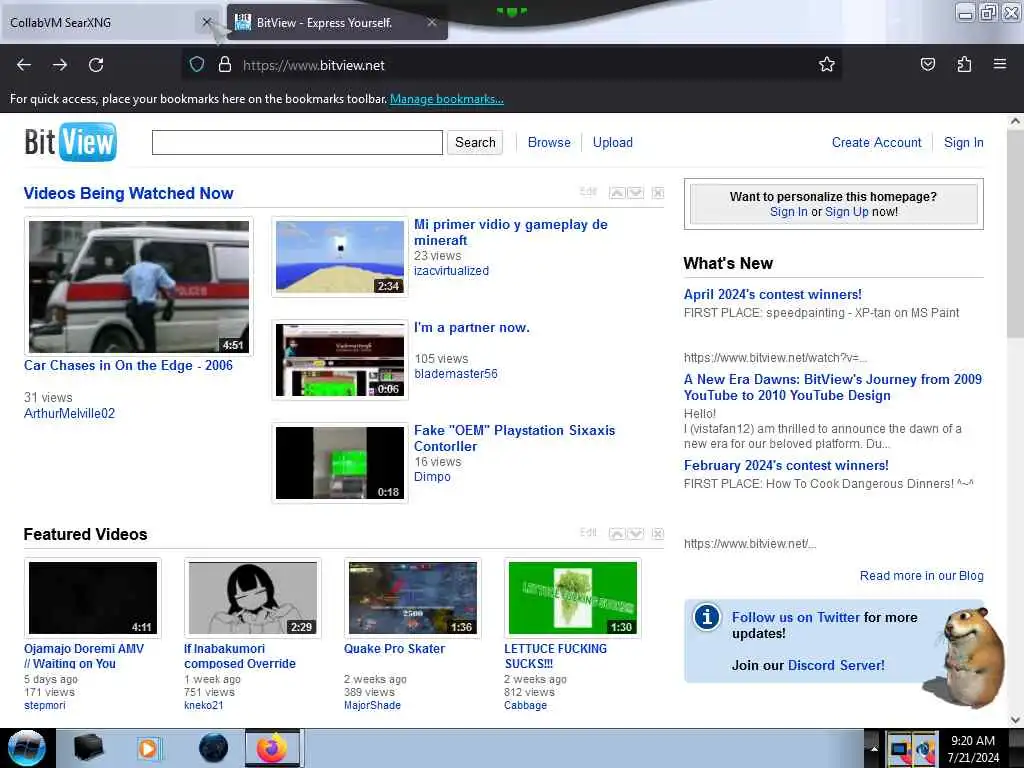Open the blademaster56 channel link
Image resolution: width=1024 pixels, height=768 pixels.
click(x=456, y=374)
